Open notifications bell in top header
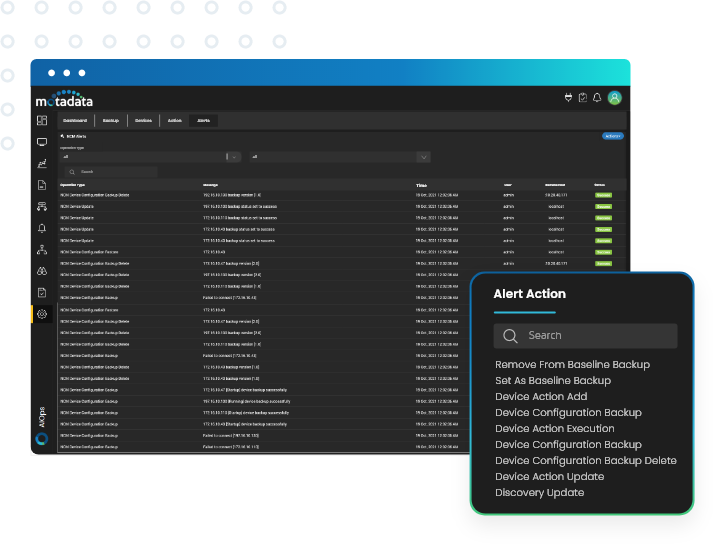This screenshot has width=725, height=556. point(597,98)
